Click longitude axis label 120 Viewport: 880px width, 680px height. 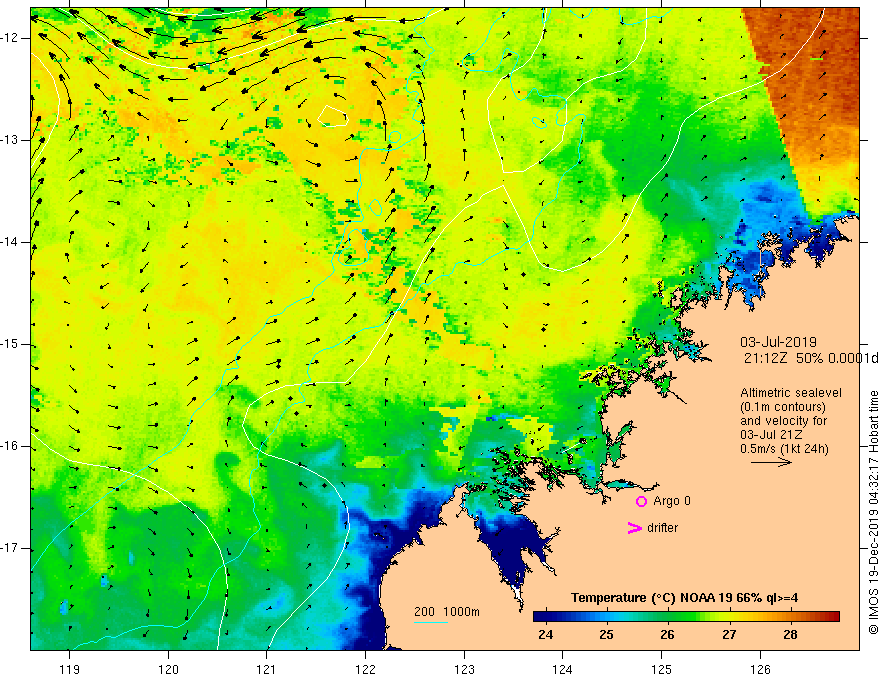[168, 669]
